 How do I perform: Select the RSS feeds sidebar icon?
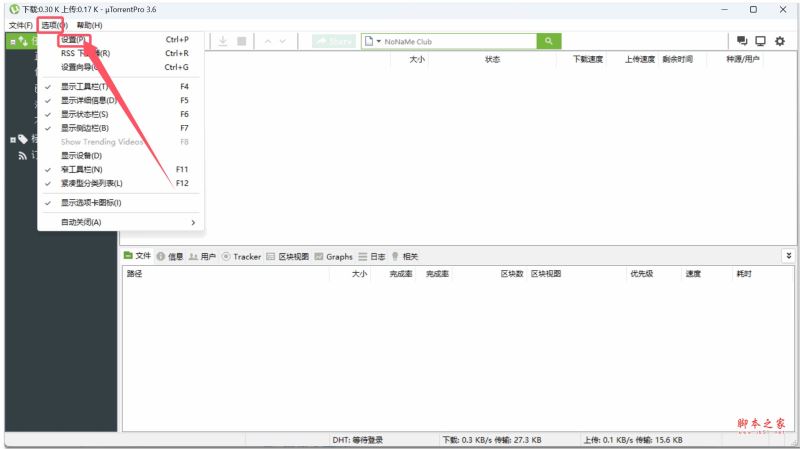(x=23, y=156)
